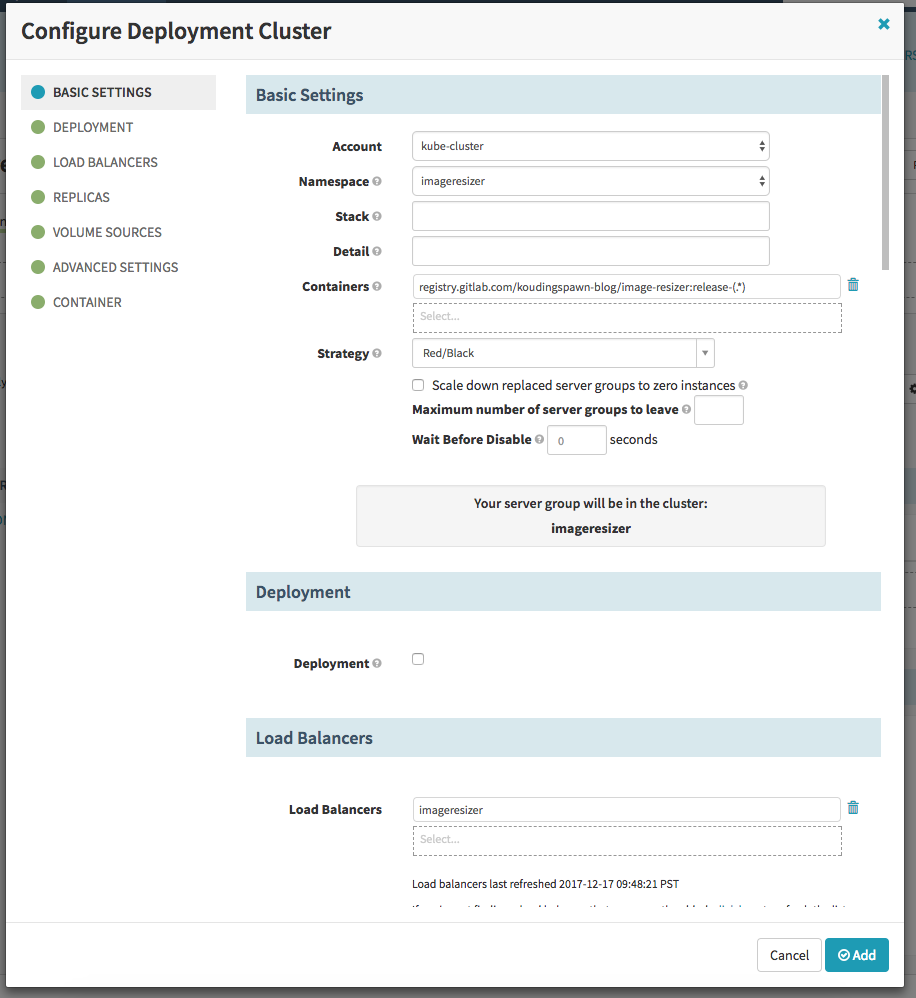Click help icon beside Strategy label
This screenshot has width=916, height=998.
(x=377, y=354)
